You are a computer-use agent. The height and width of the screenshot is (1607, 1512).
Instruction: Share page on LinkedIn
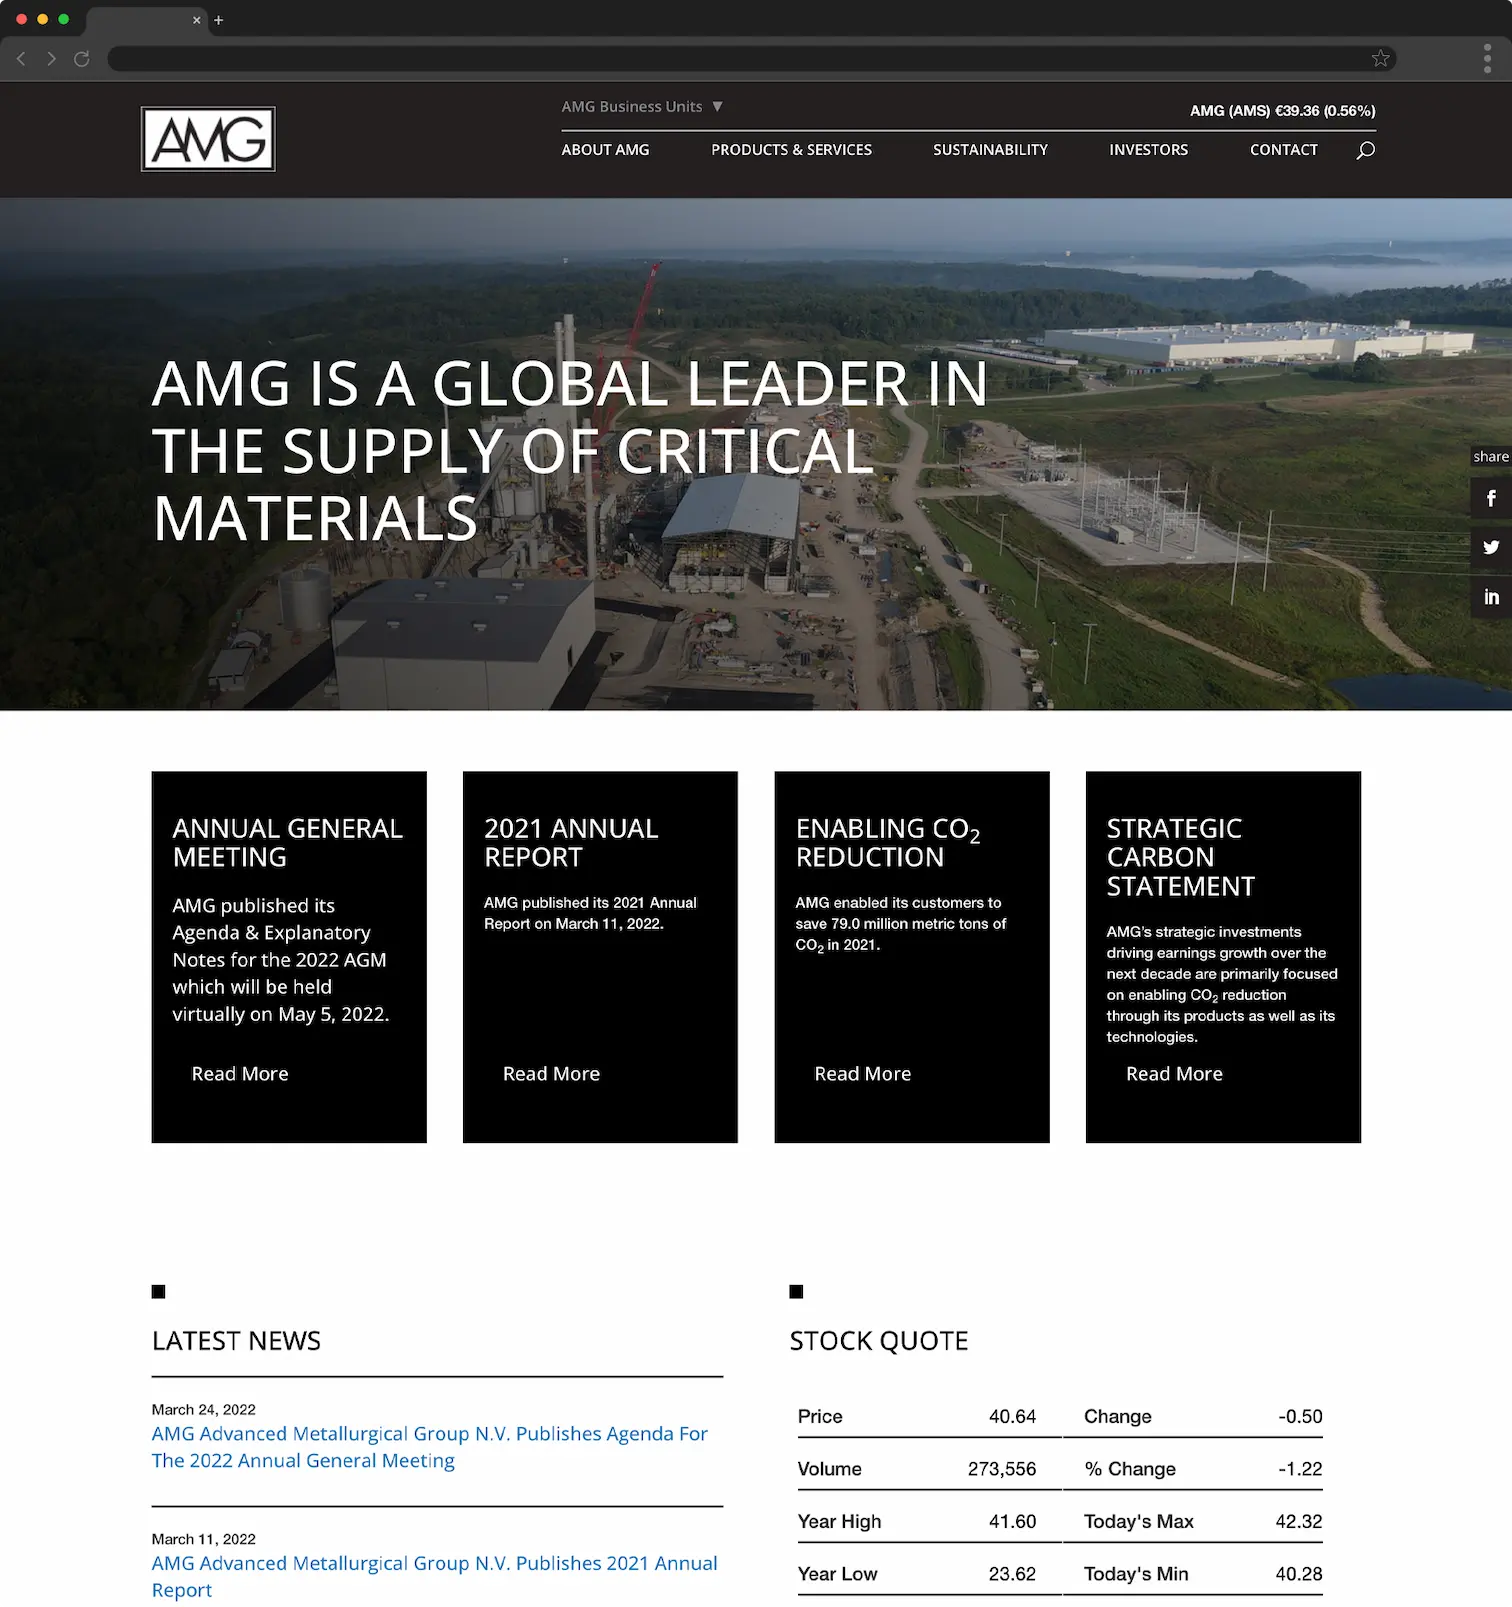click(x=1491, y=597)
